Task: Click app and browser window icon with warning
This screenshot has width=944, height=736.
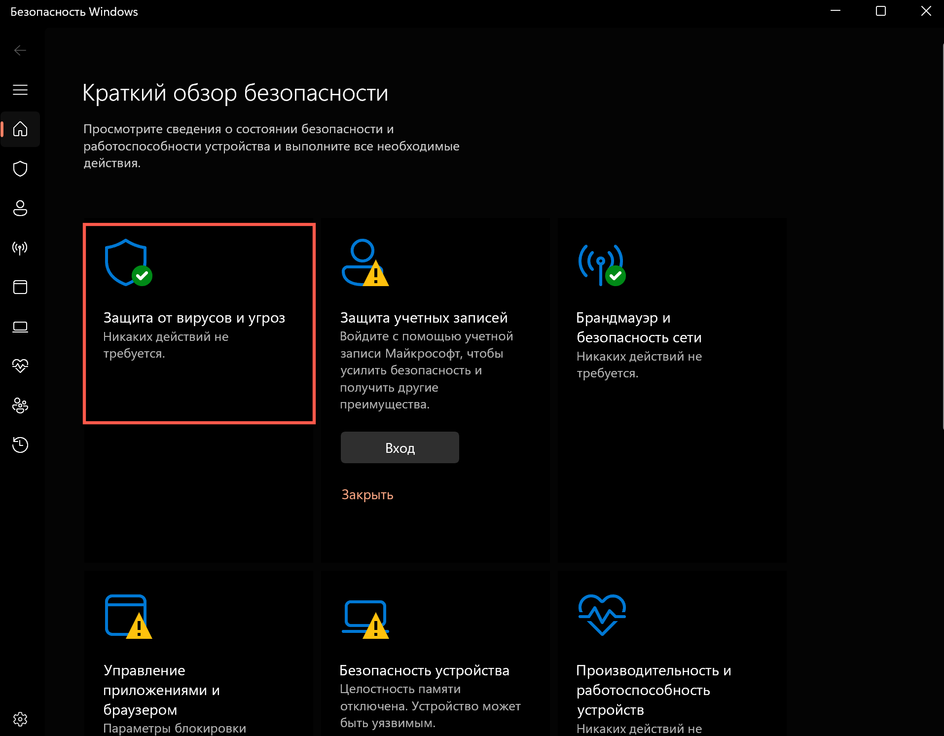Action: coord(128,616)
